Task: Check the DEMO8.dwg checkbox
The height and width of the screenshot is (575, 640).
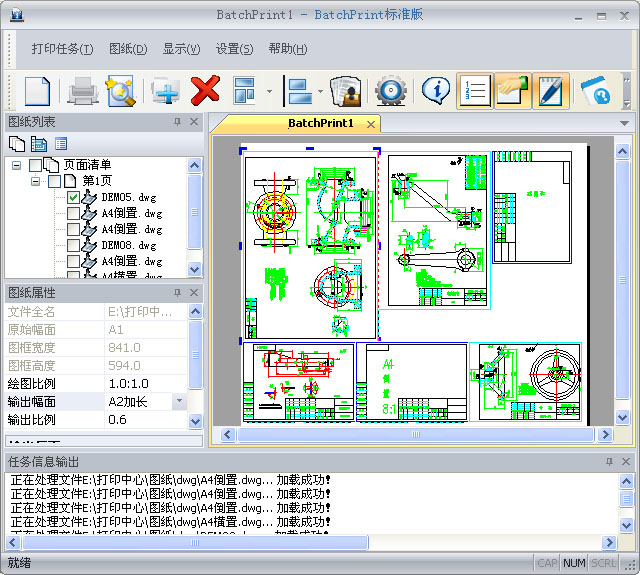Action: 74,245
